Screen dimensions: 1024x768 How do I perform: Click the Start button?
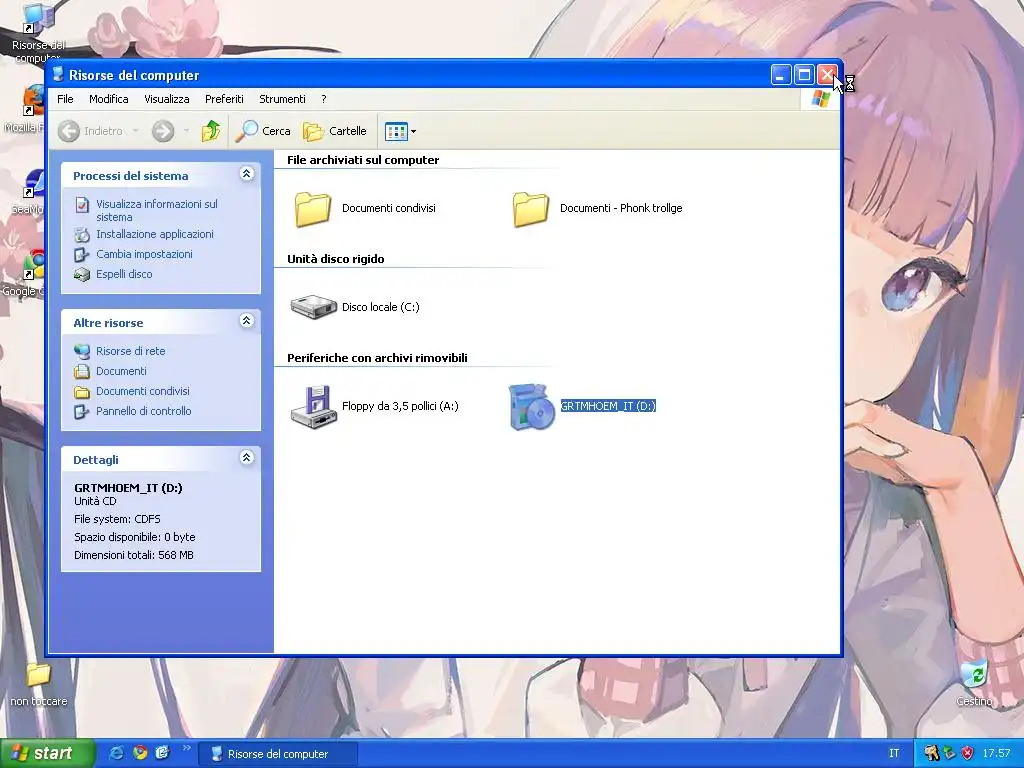click(47, 754)
